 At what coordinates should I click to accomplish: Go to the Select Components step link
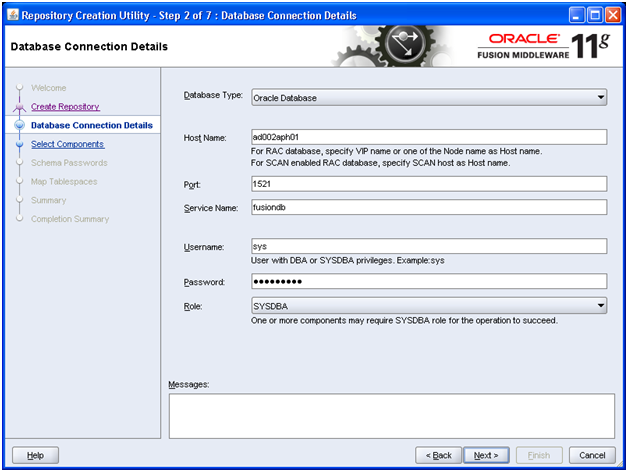[68, 144]
